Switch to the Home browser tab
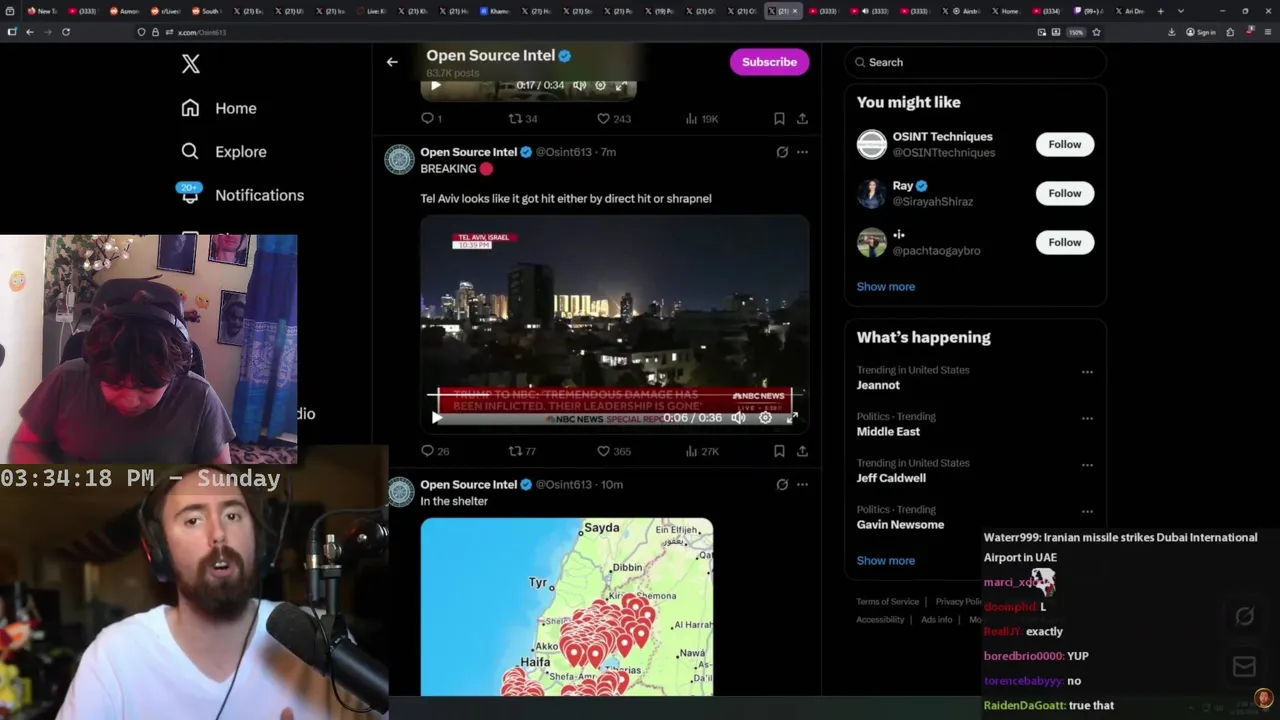 [x=1005, y=11]
